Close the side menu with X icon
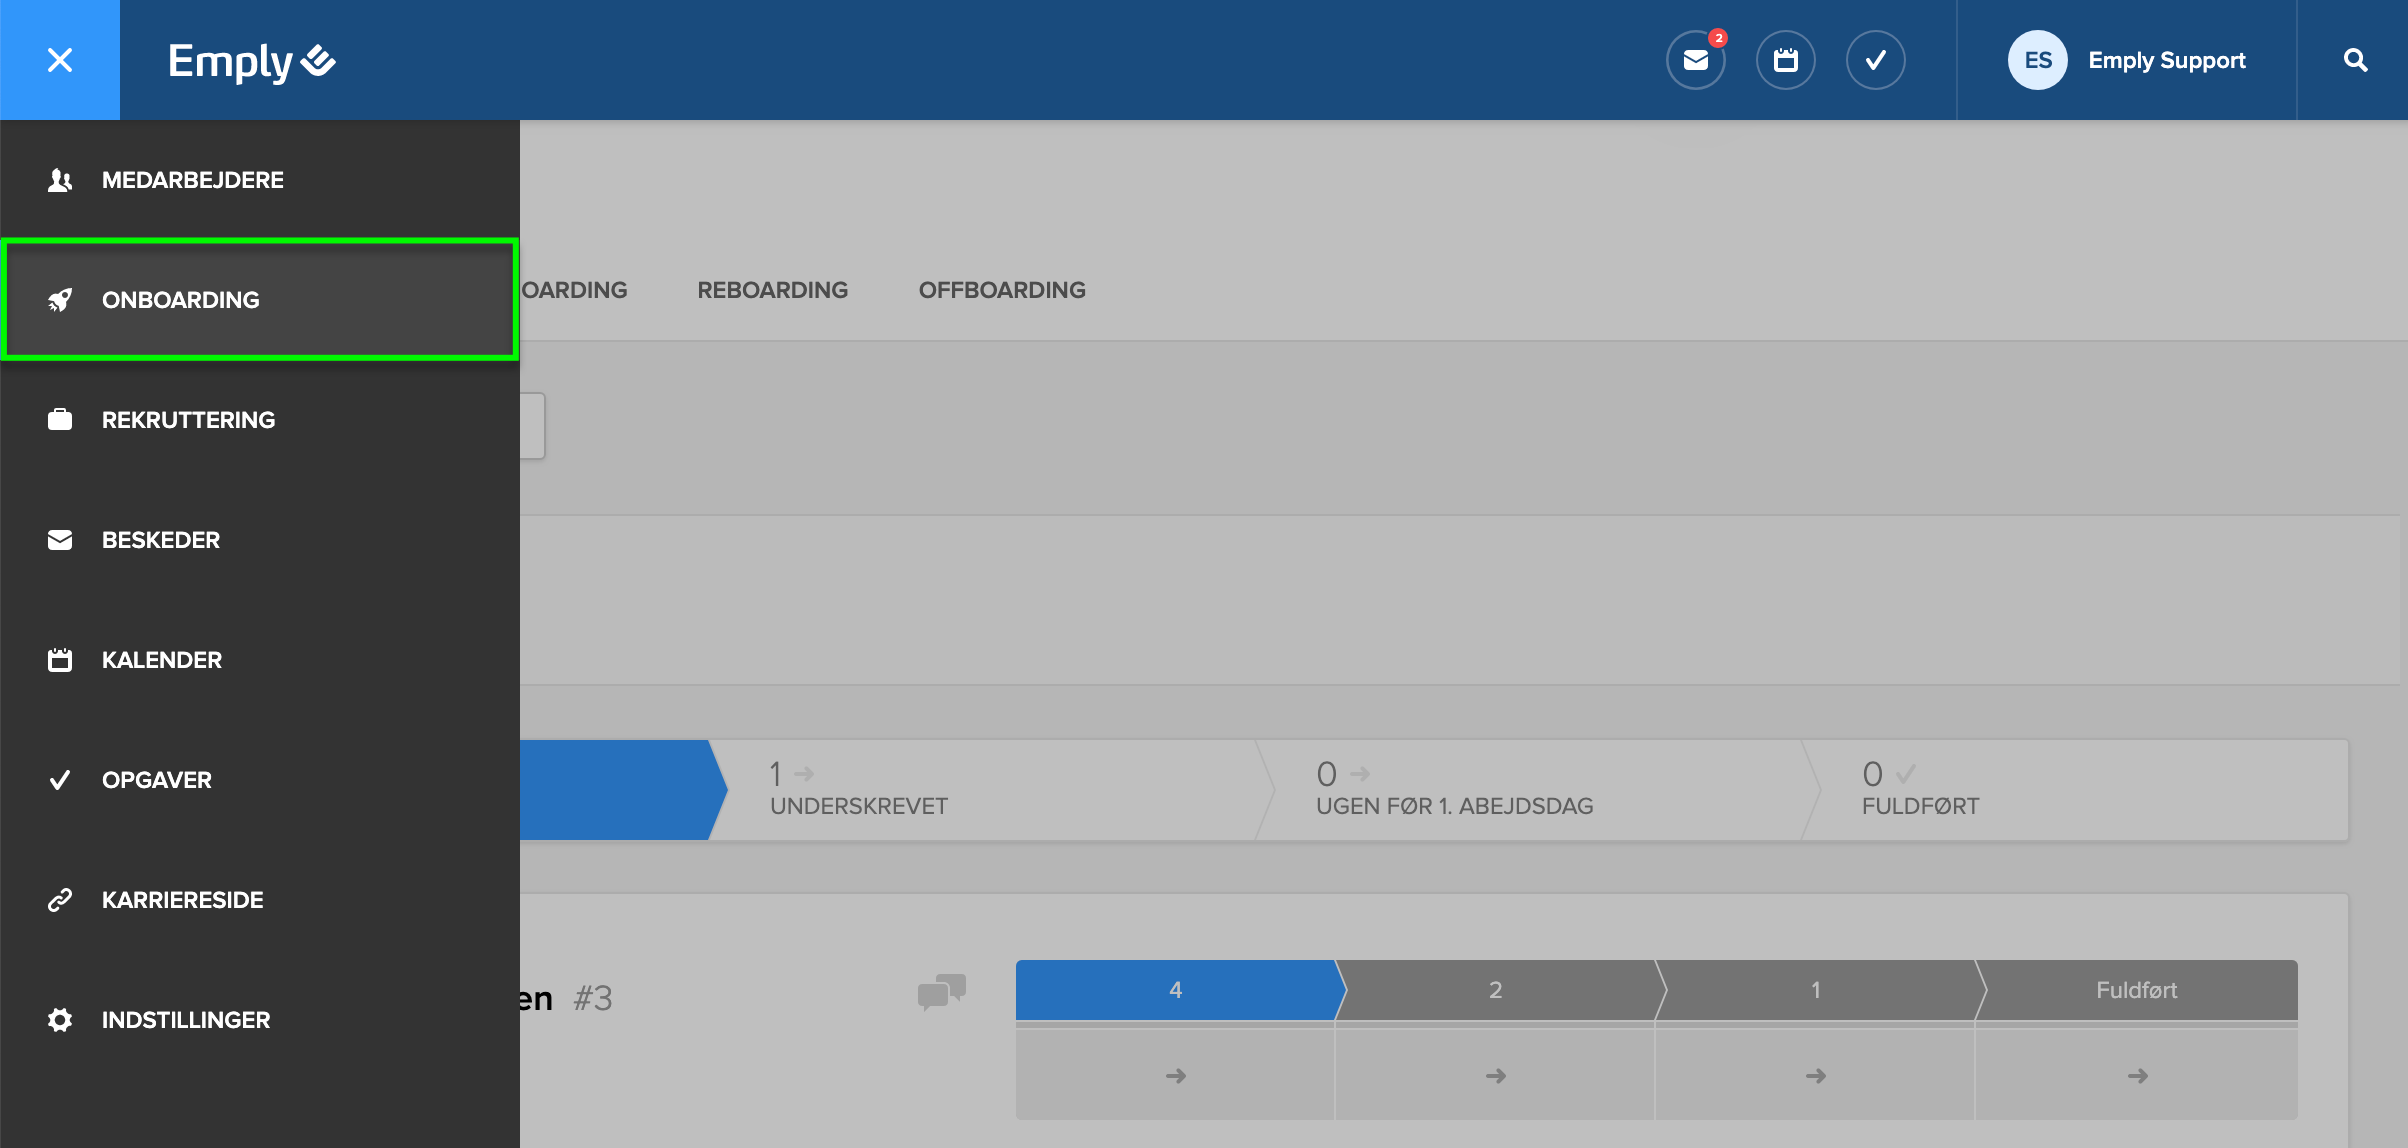2408x1148 pixels. tap(60, 60)
